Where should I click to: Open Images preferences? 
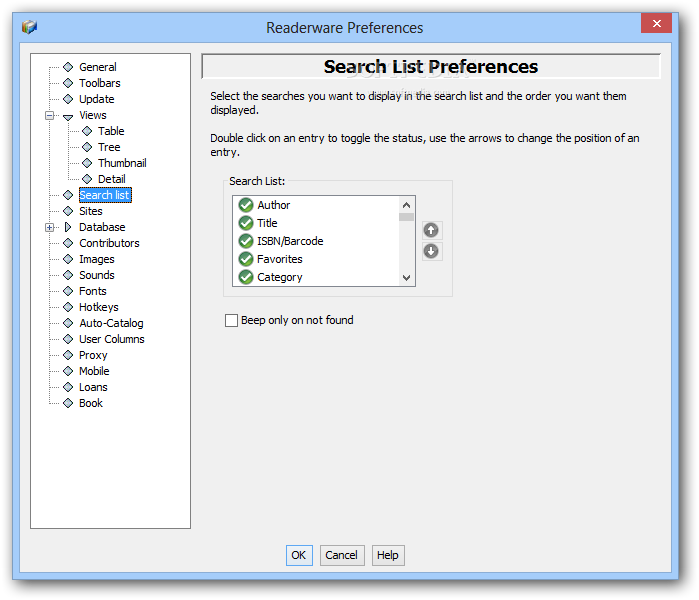pos(97,259)
